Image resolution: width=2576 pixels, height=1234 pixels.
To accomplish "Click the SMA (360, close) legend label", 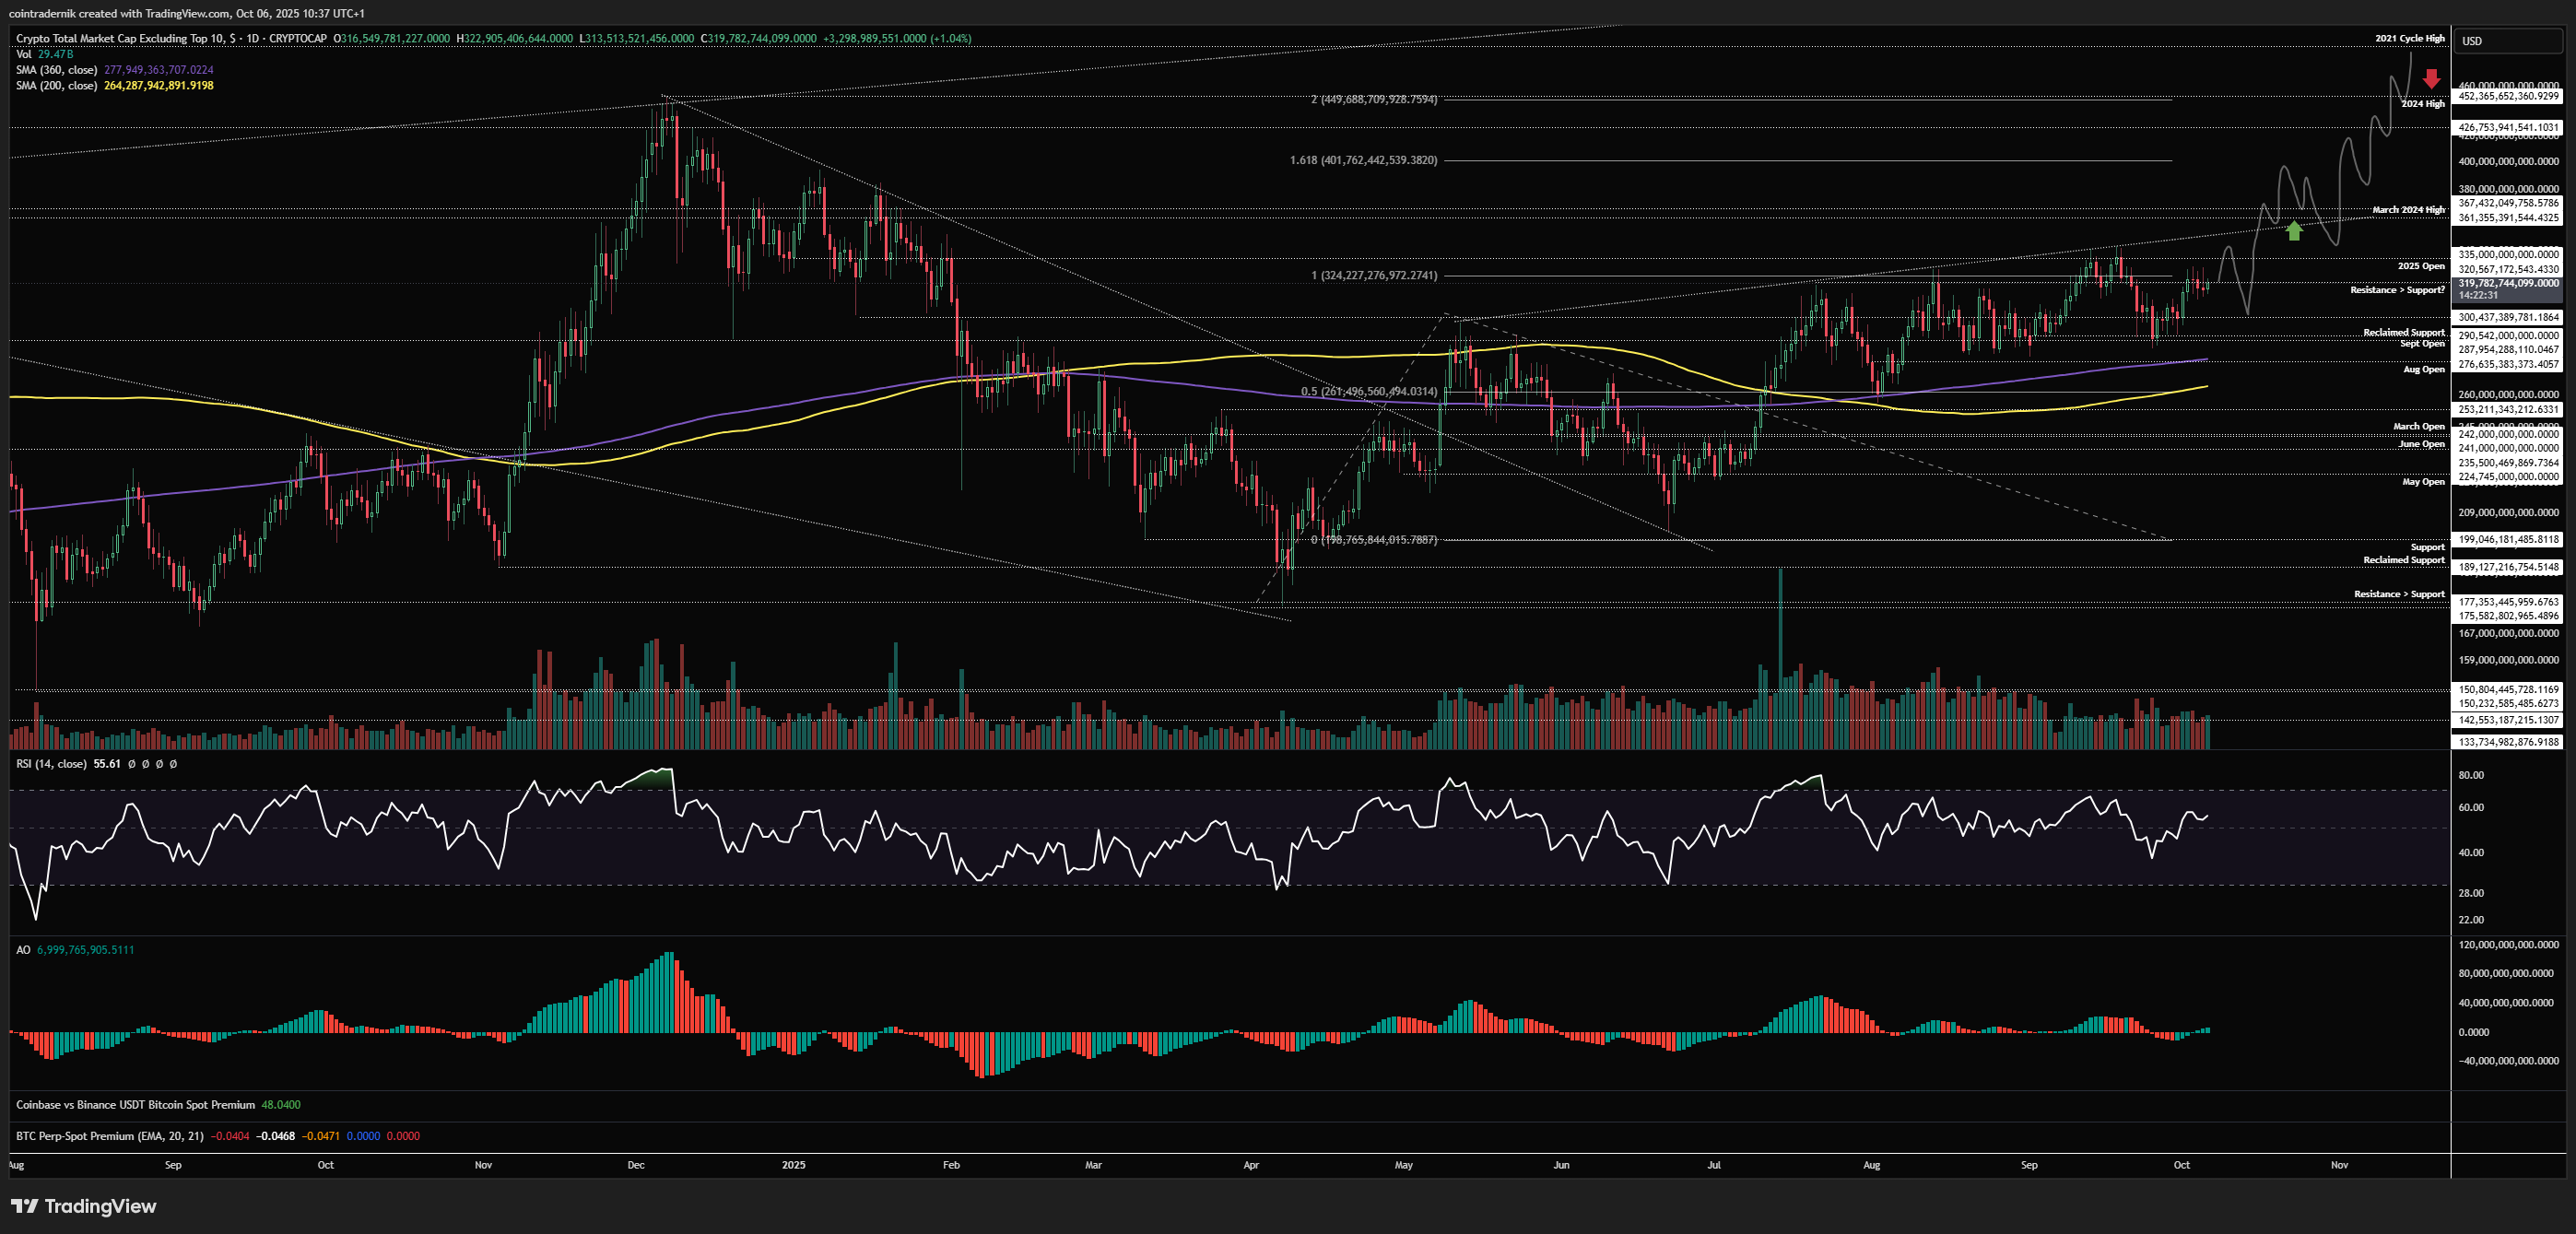I will tap(56, 70).
